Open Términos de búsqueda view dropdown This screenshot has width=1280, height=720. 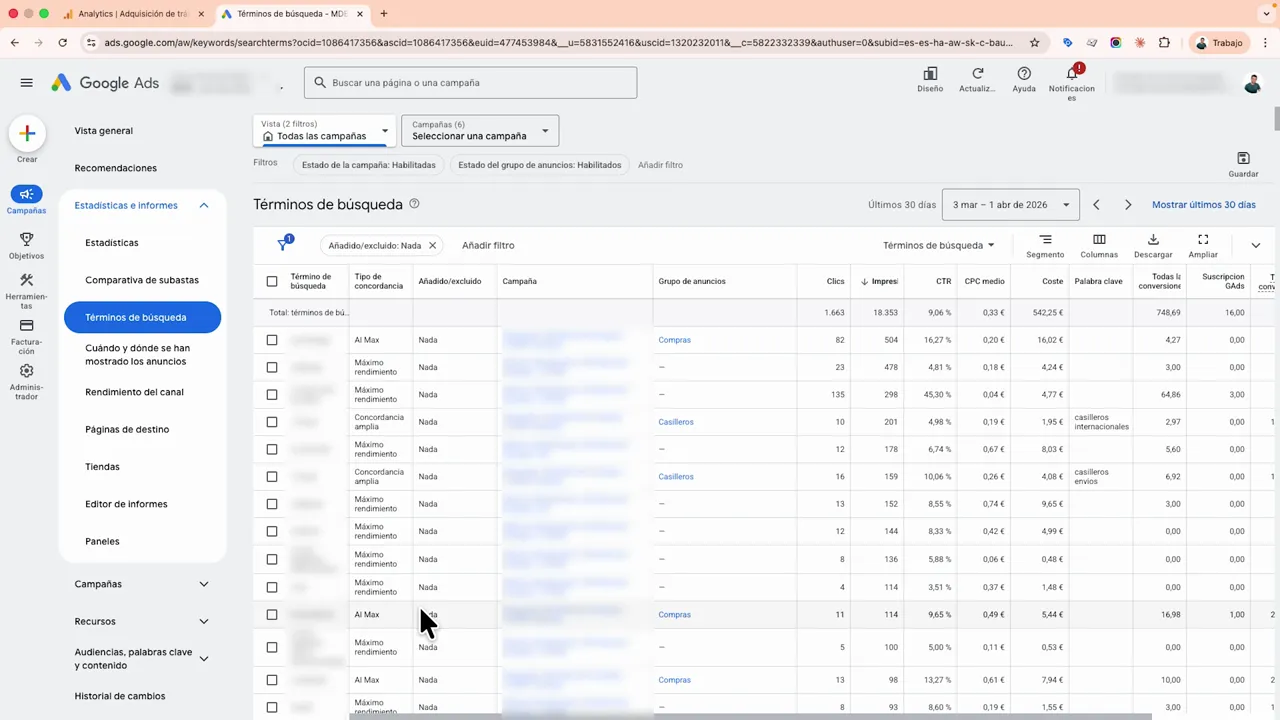point(939,245)
